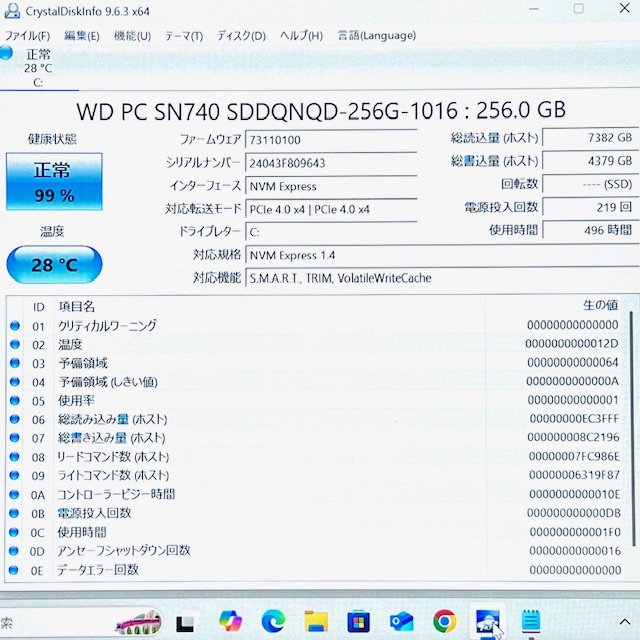Show hidden system tray icons chevron
Screen dimensions: 640x640
(x=624, y=622)
